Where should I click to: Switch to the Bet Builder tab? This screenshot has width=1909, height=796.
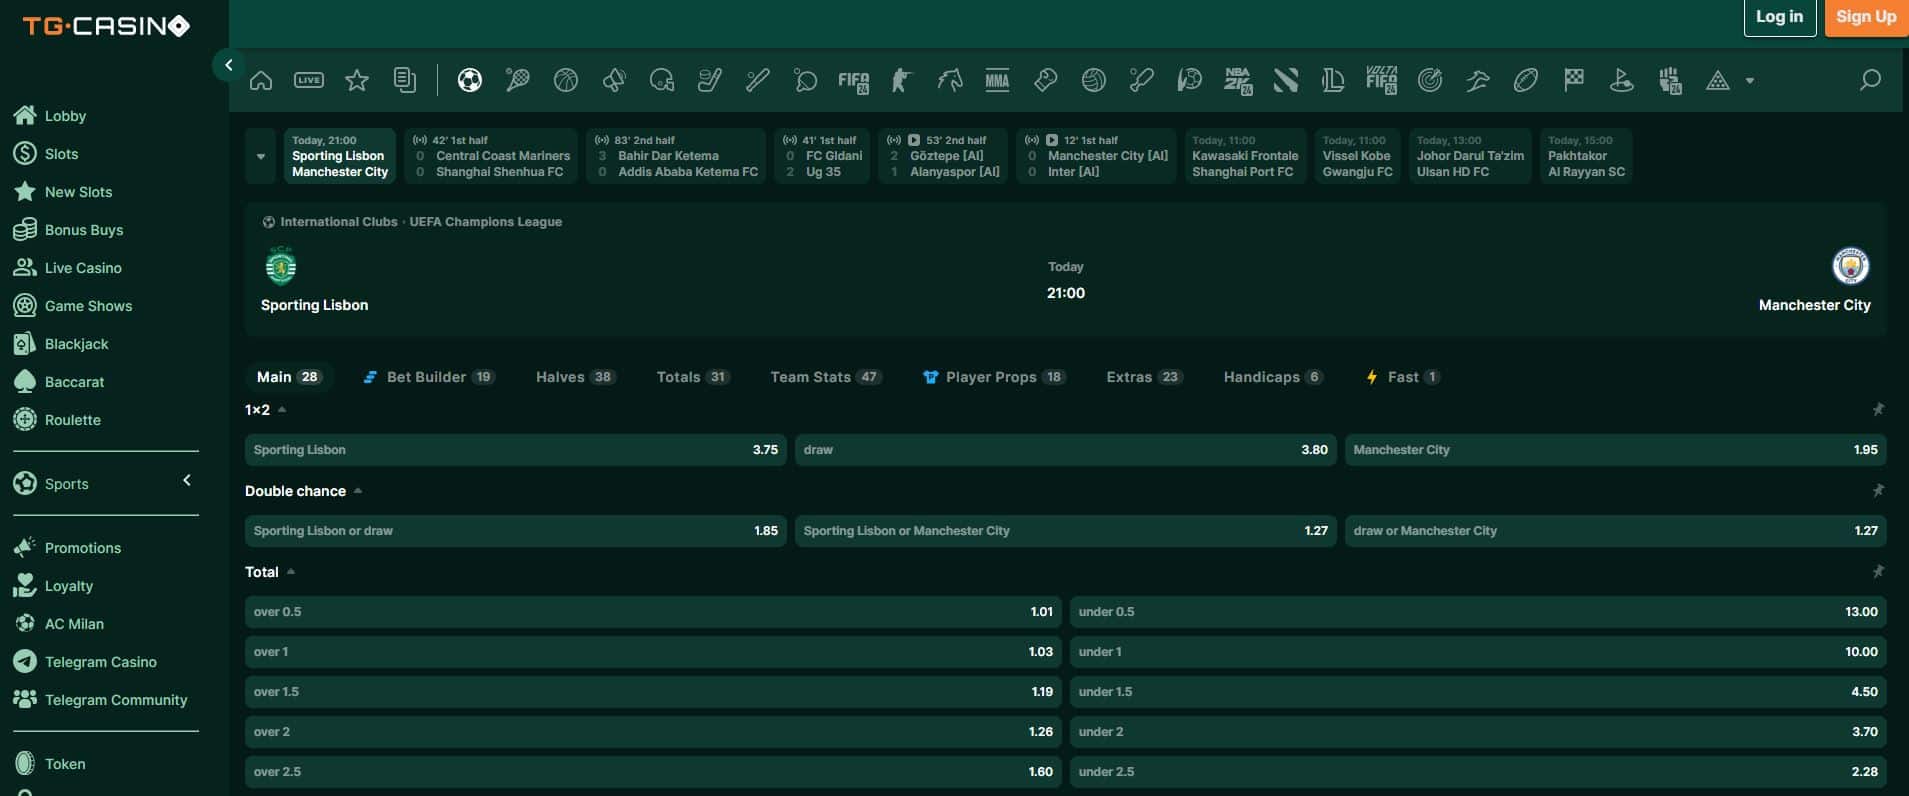pos(428,377)
